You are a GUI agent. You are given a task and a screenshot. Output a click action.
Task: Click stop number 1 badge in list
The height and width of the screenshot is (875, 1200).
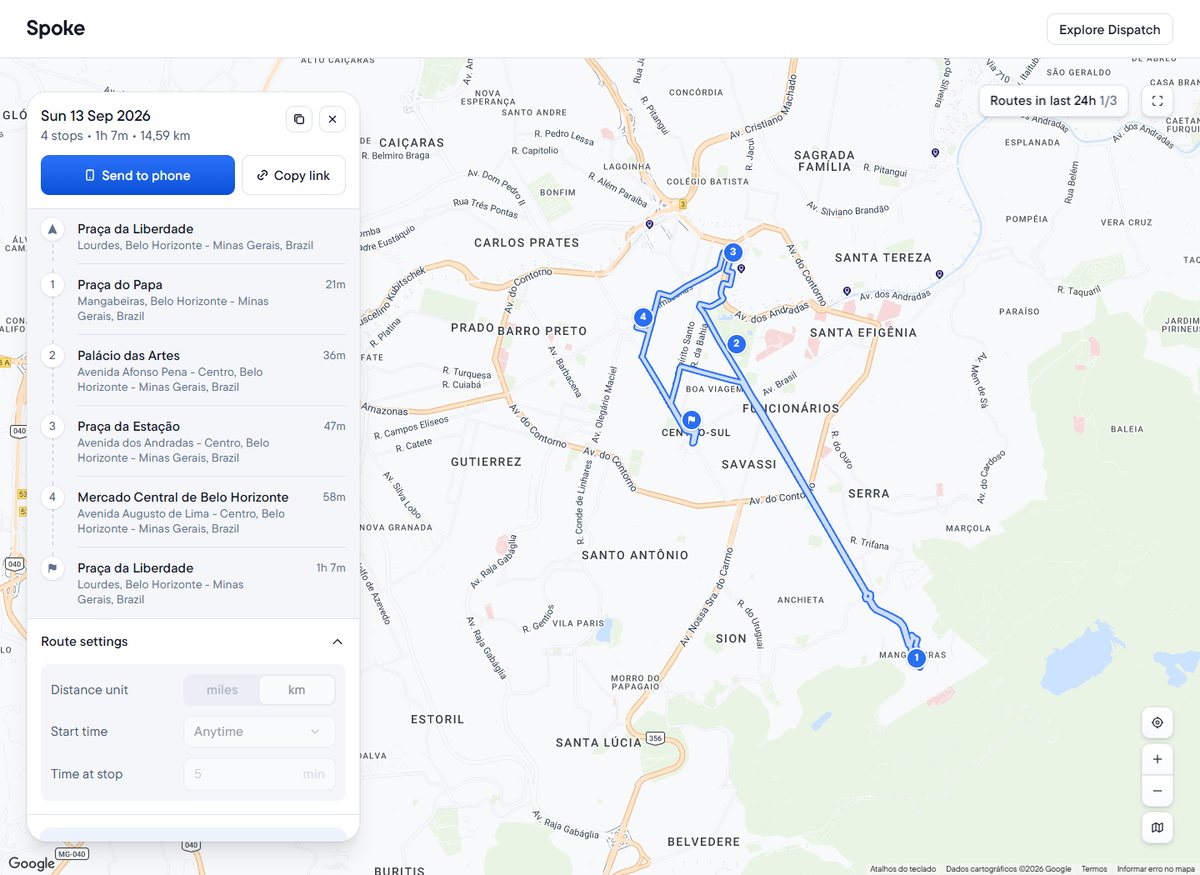tap(53, 285)
